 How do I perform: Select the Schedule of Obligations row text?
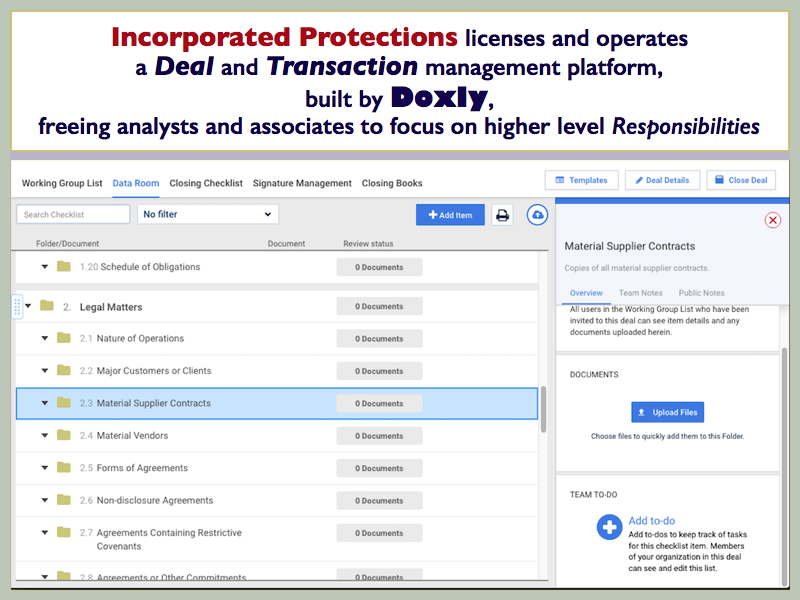(150, 267)
